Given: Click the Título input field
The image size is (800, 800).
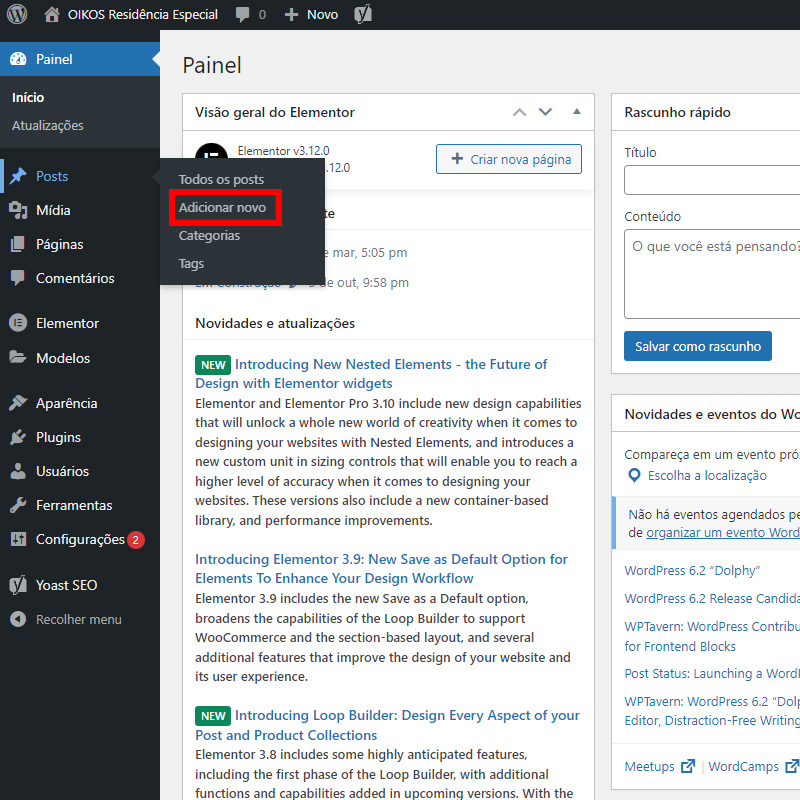Looking at the screenshot, I should pyautogui.click(x=712, y=181).
